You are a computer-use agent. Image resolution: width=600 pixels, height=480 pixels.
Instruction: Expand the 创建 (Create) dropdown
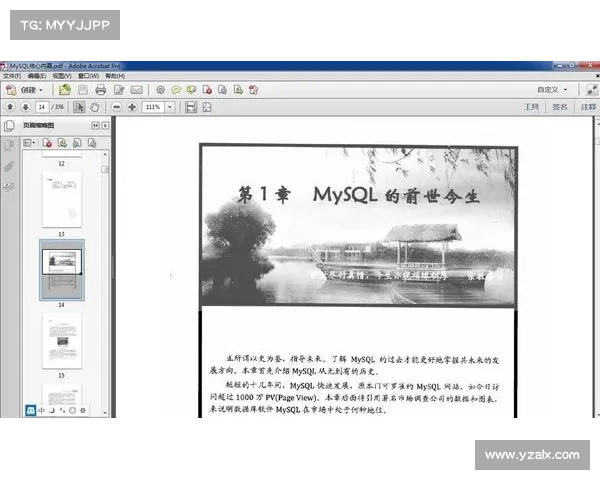[x=29, y=90]
